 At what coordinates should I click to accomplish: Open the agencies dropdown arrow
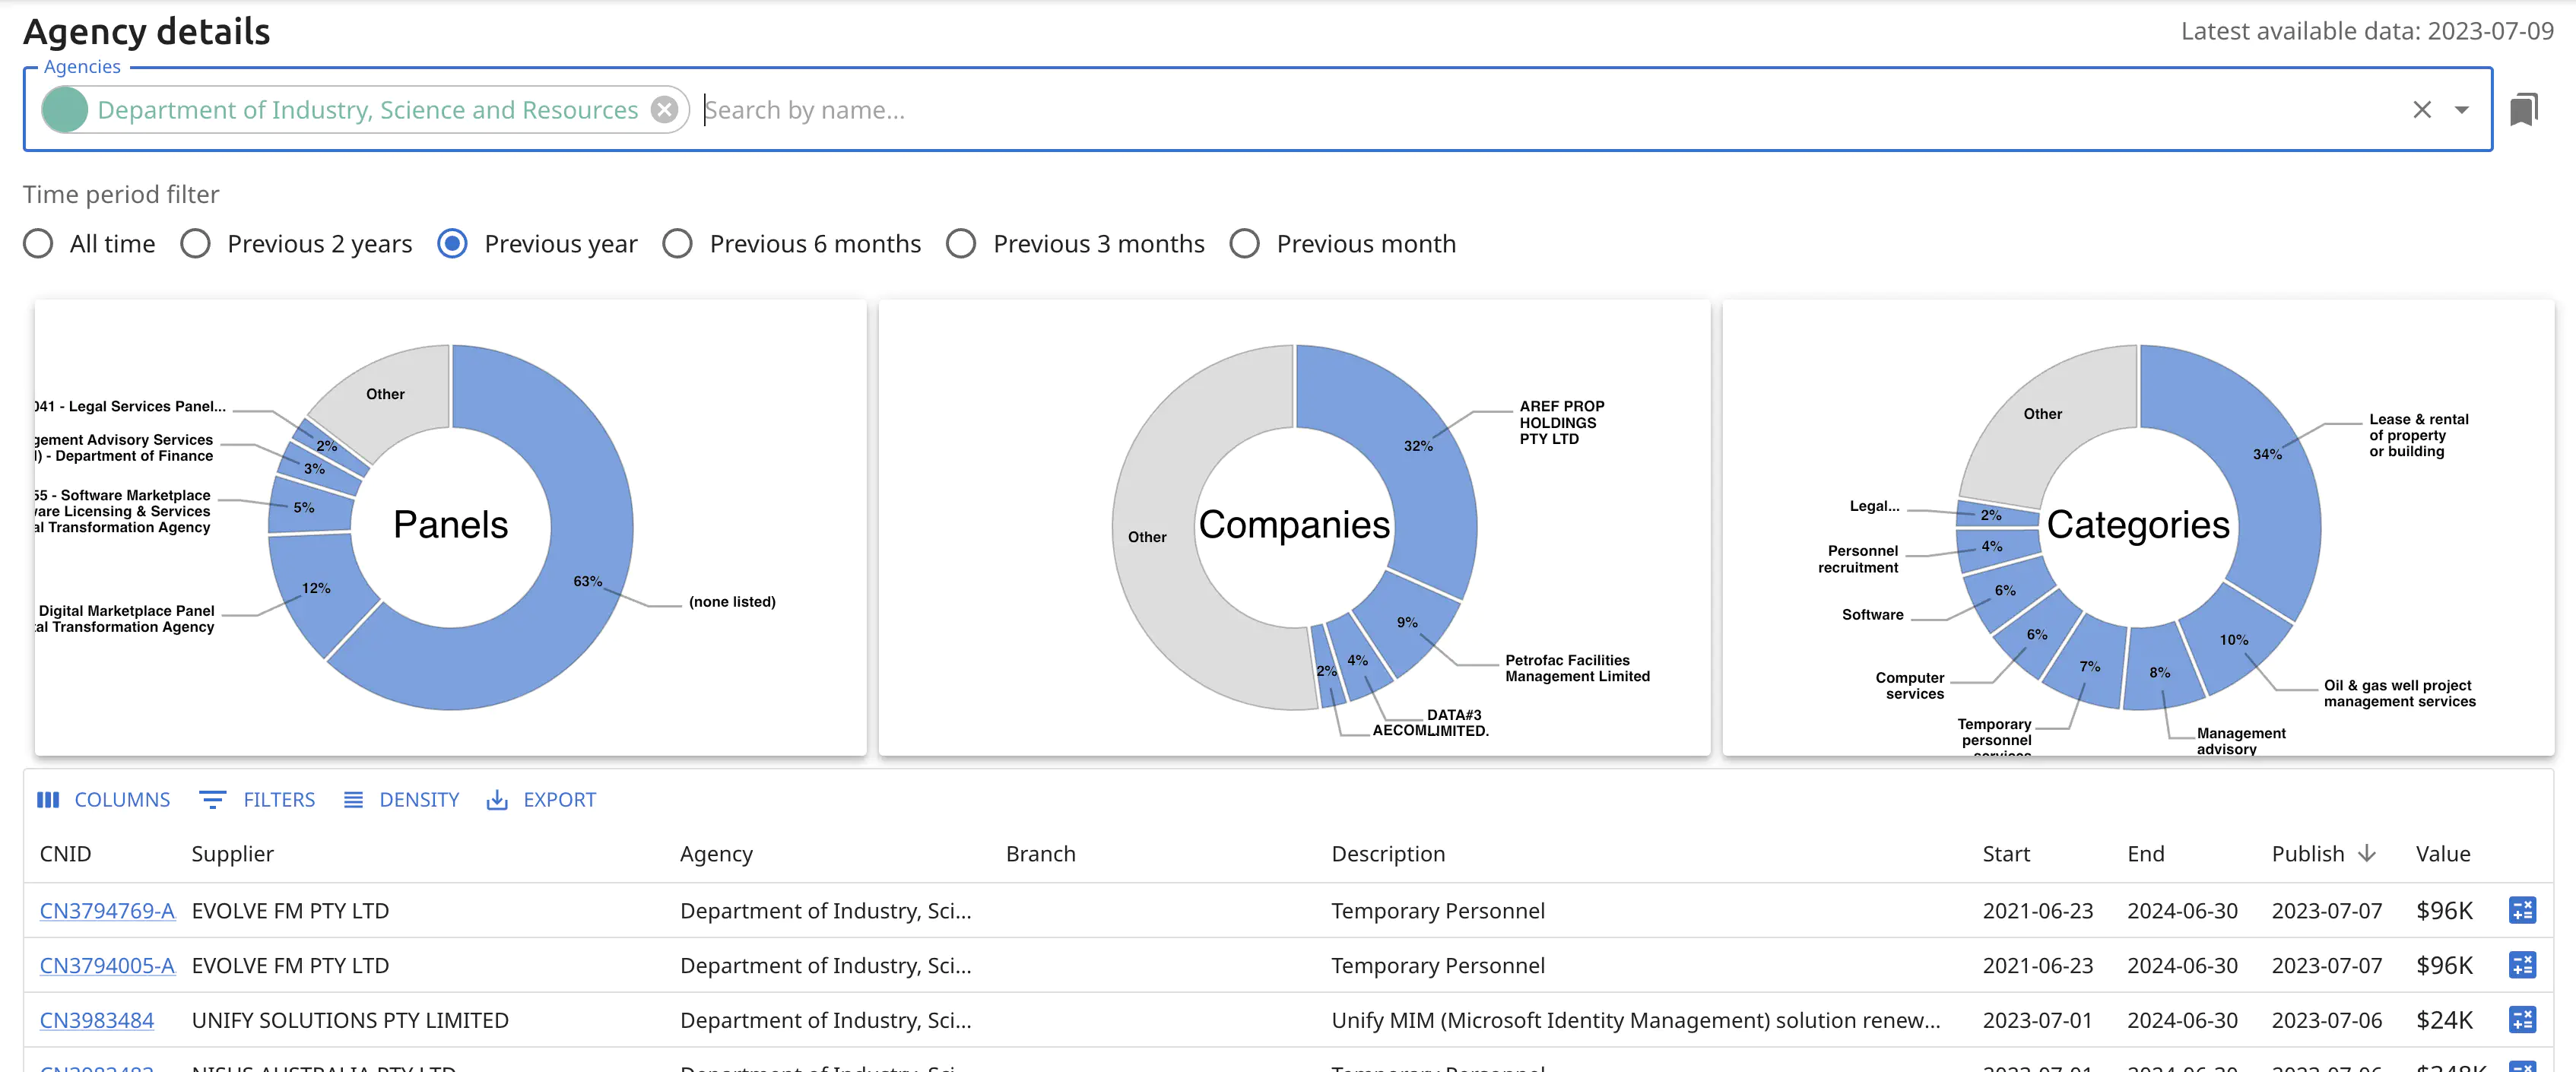coord(2462,109)
